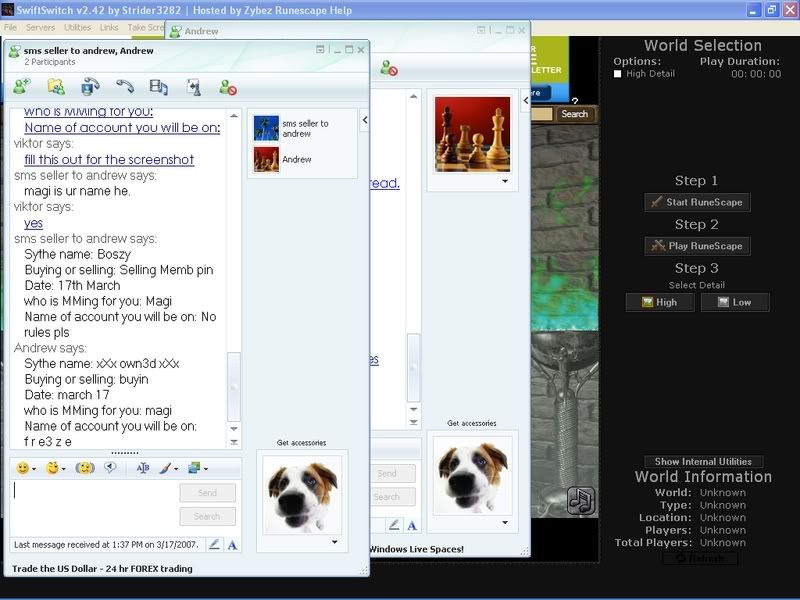Select Low detail button
The image size is (800, 600).
click(735, 302)
